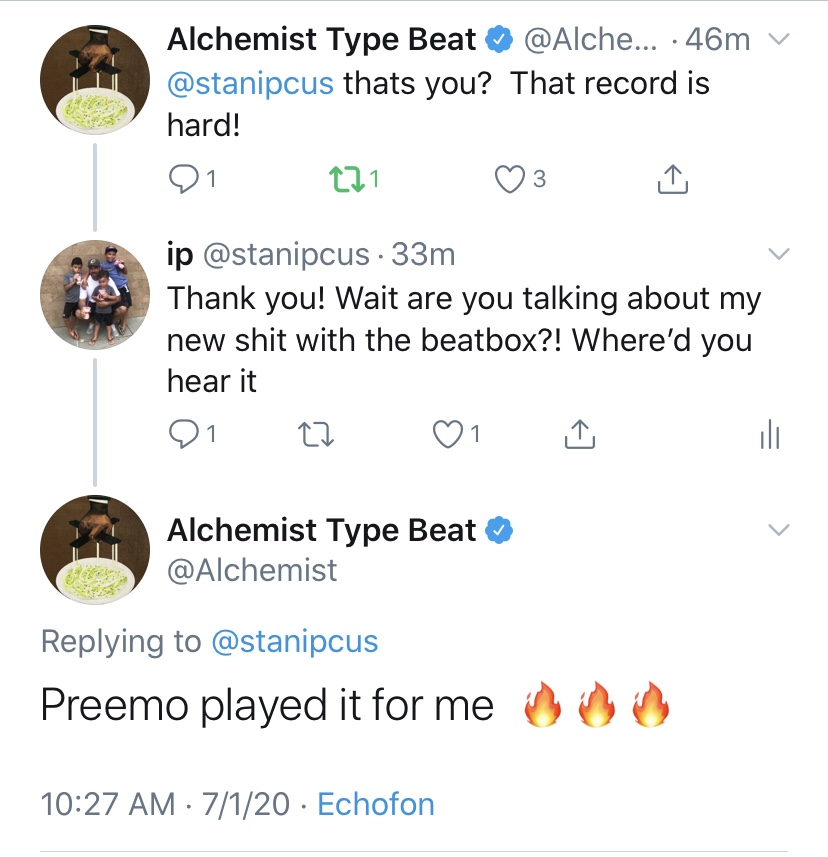Open @stanipcus link after "Replying to"
Screen dimensions: 828x857
(x=295, y=641)
